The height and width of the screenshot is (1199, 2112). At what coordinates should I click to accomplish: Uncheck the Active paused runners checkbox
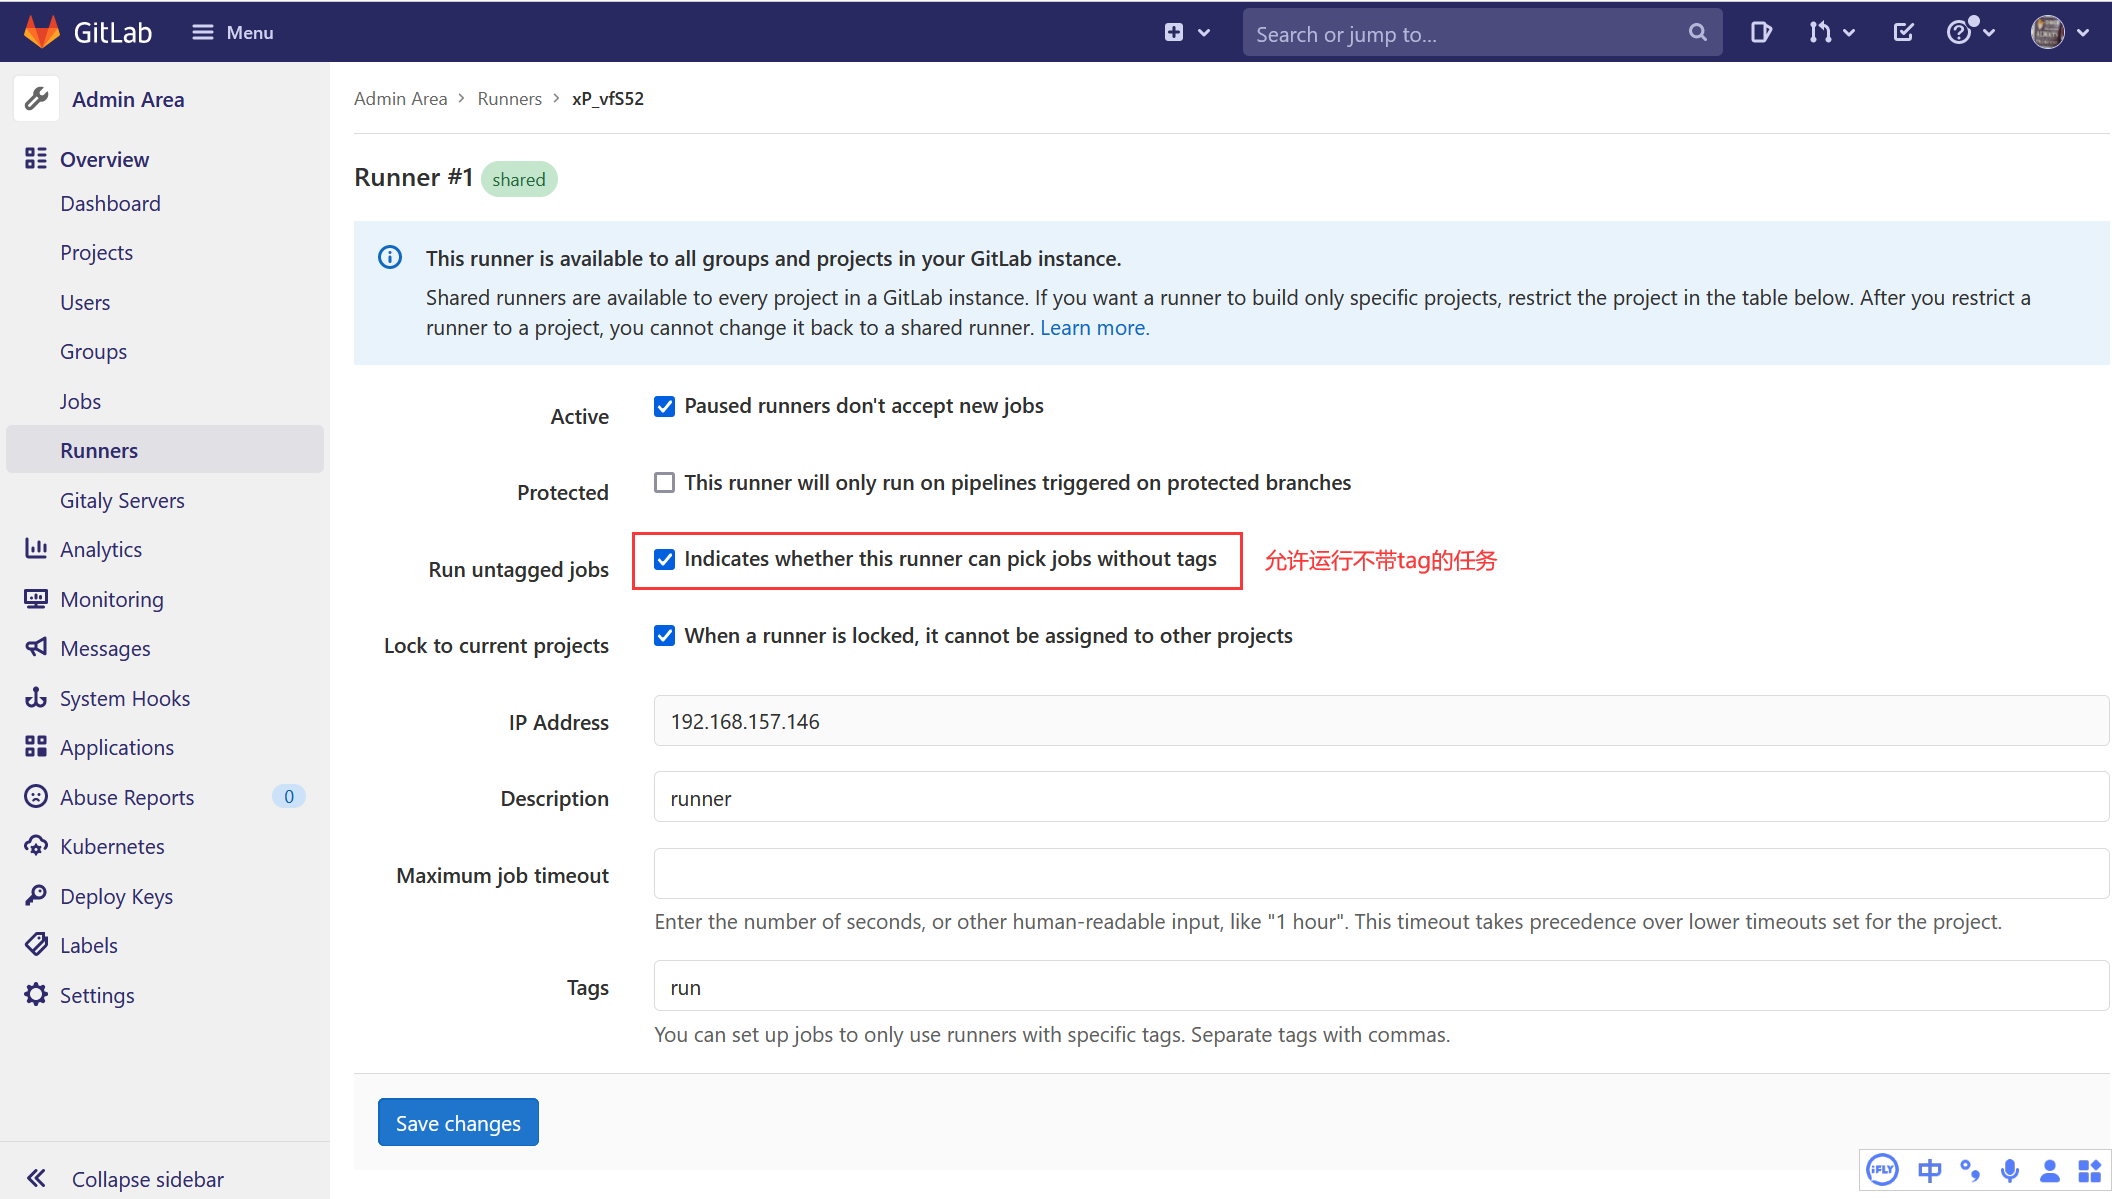tap(665, 406)
